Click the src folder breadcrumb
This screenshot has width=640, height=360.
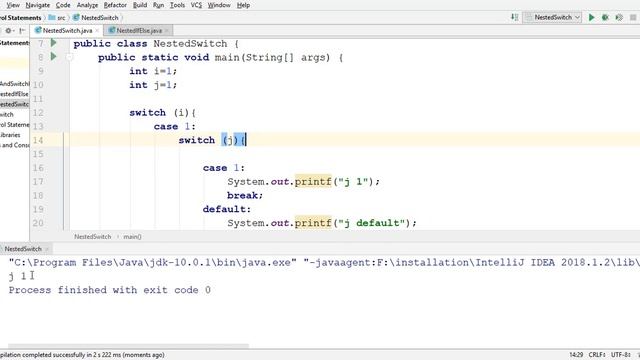(57, 18)
